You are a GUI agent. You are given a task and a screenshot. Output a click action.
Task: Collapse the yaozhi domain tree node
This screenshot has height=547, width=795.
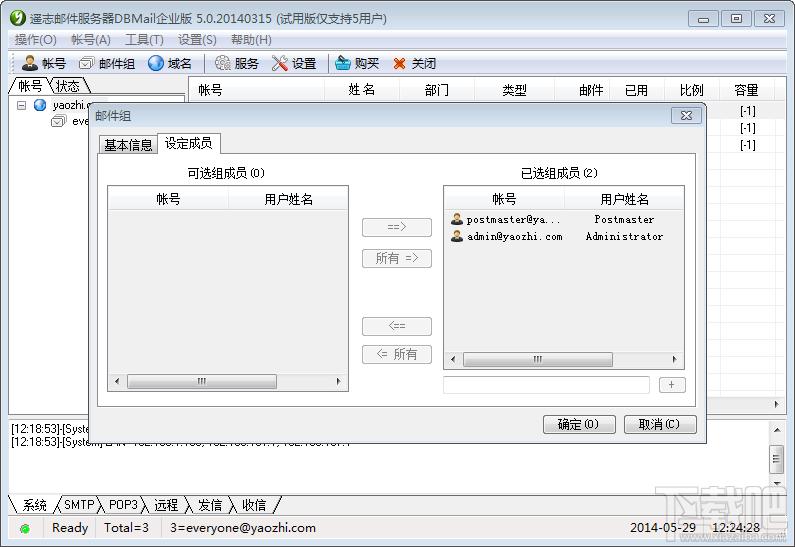[21, 105]
